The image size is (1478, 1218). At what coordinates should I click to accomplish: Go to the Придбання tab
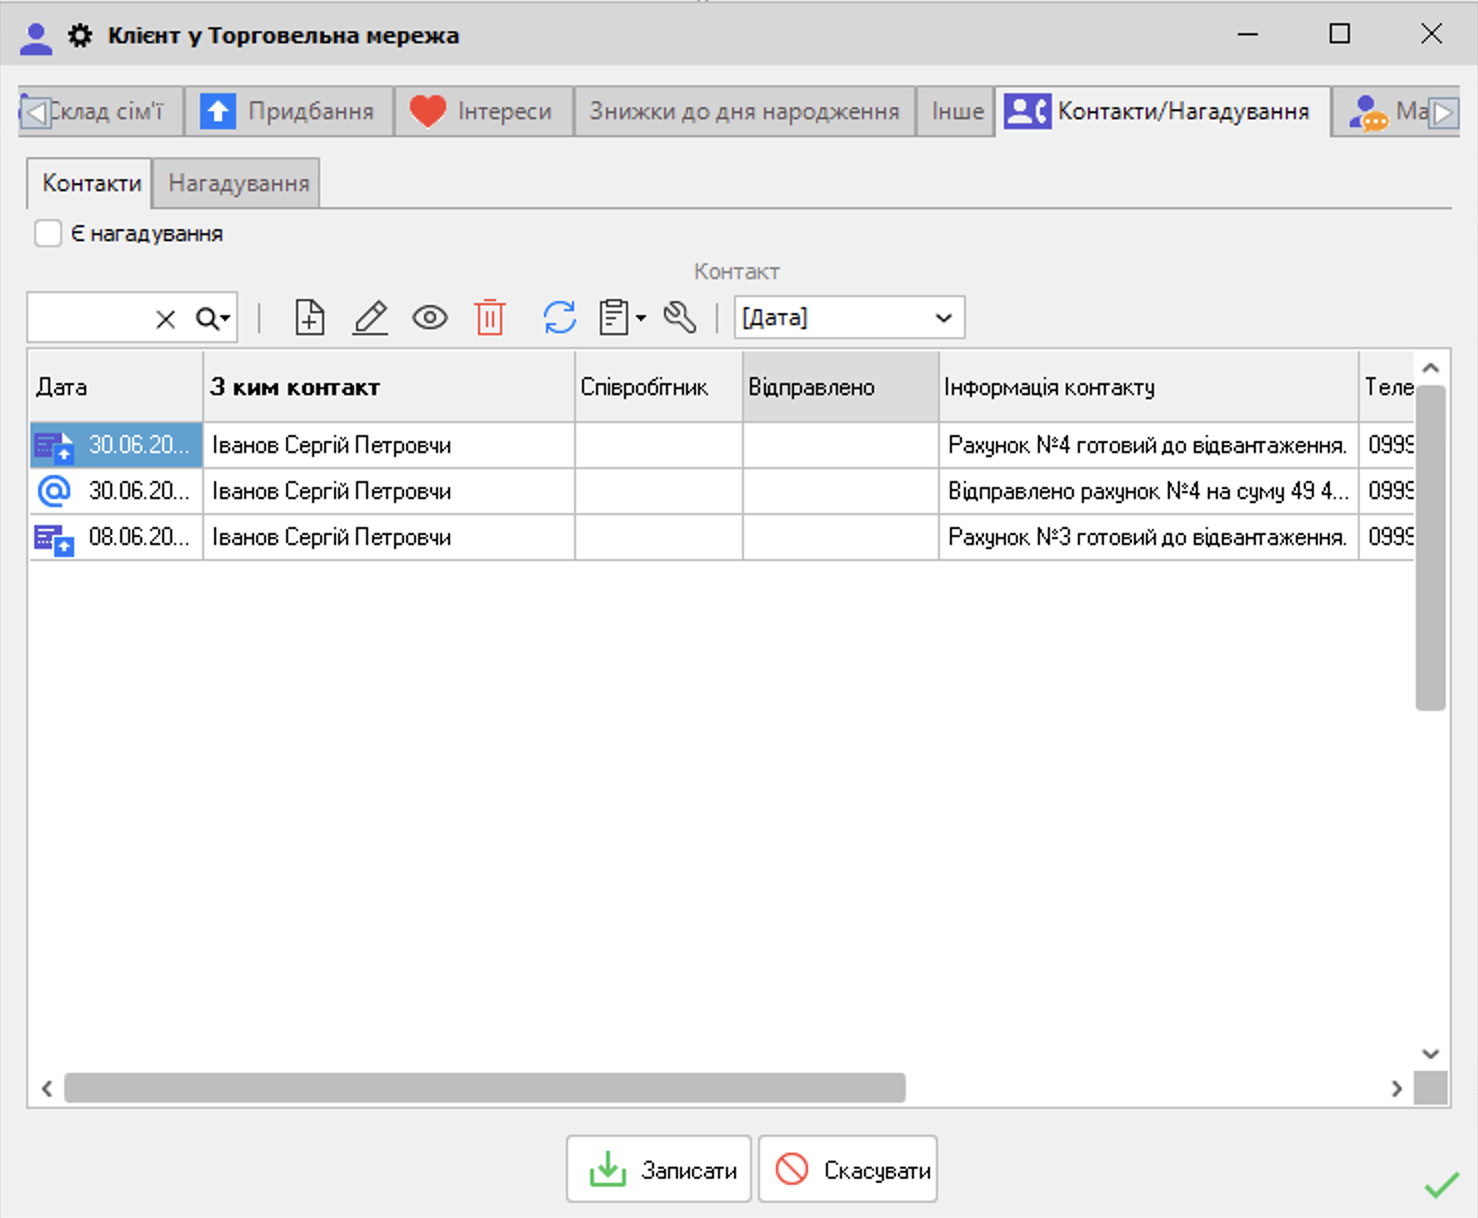(289, 111)
